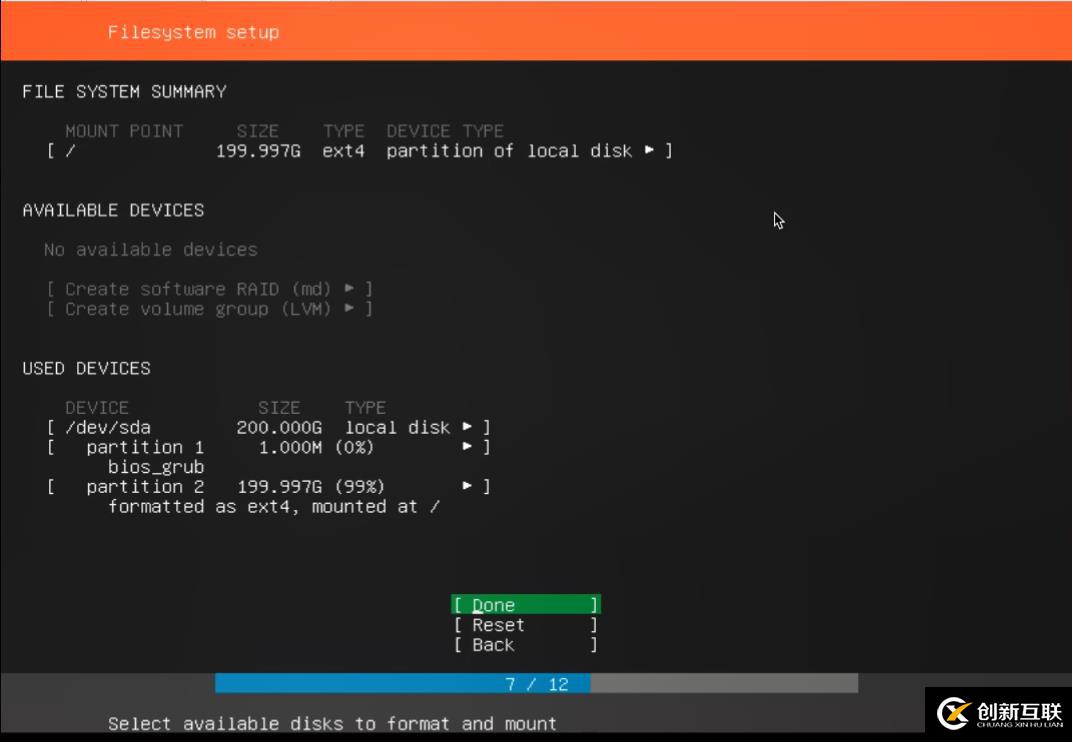The width and height of the screenshot is (1072, 742).
Task: Click 1.000M (0%) partition size
Action: click(316, 447)
